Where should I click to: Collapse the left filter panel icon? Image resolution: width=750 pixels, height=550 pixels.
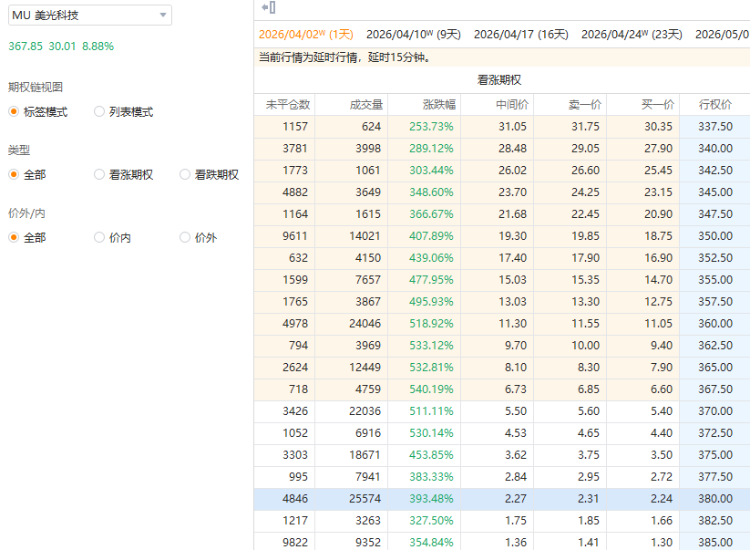(x=268, y=8)
